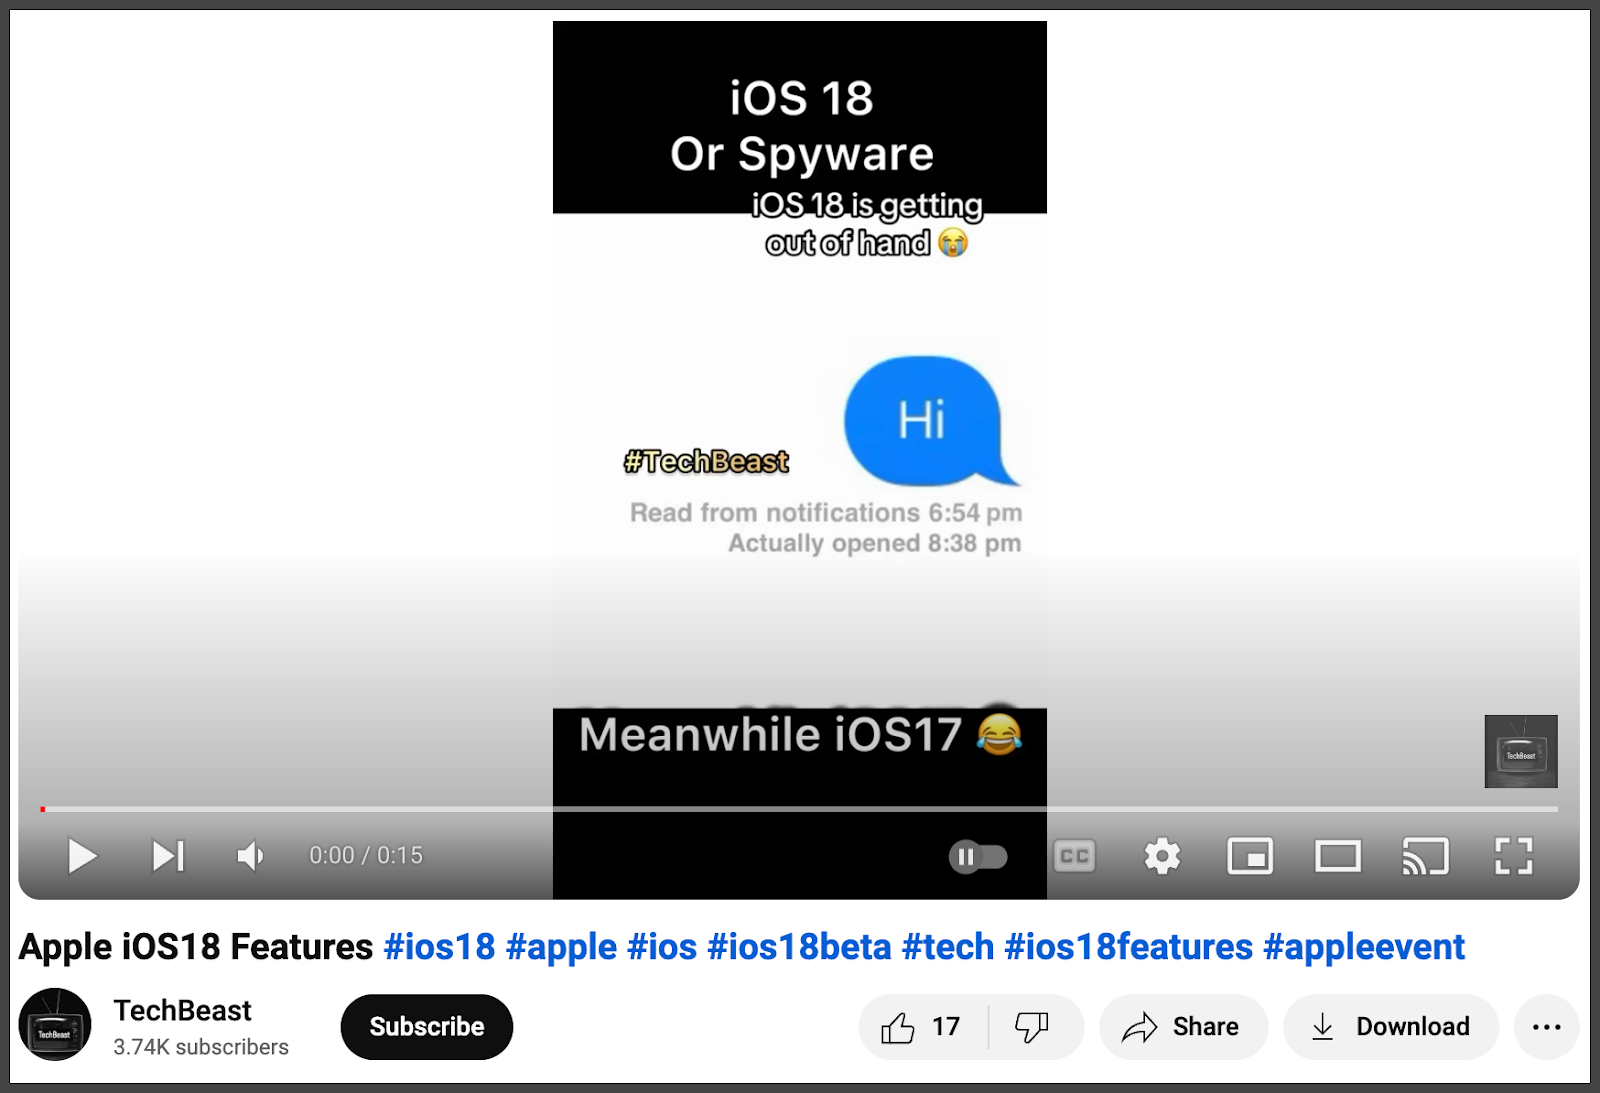Subscribe to the TechBeast channel
1600x1093 pixels.
(x=427, y=1027)
